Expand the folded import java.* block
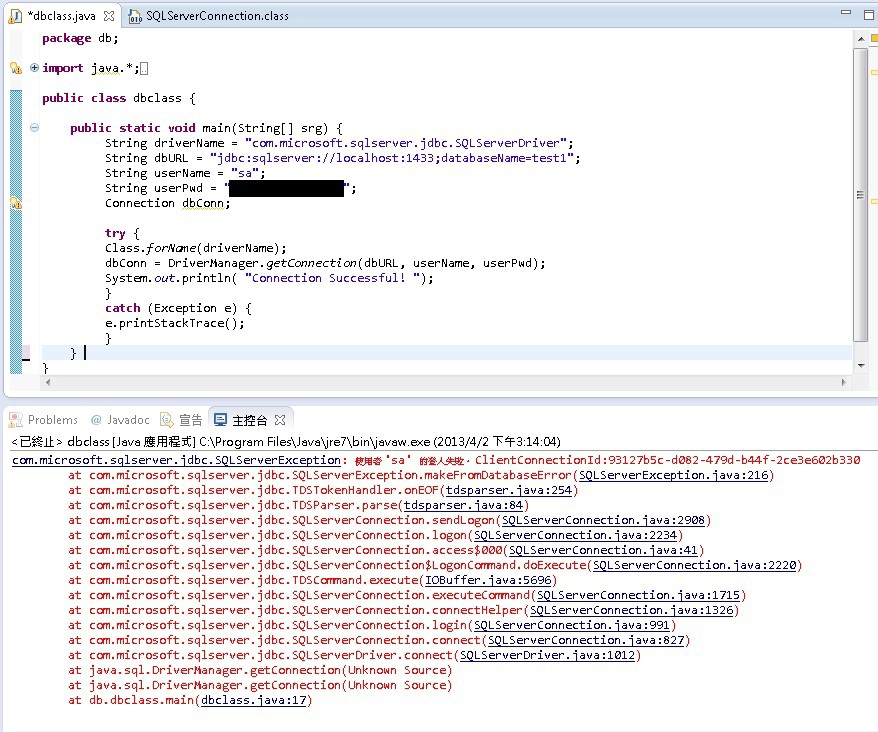The height and width of the screenshot is (732, 878). tap(34, 68)
